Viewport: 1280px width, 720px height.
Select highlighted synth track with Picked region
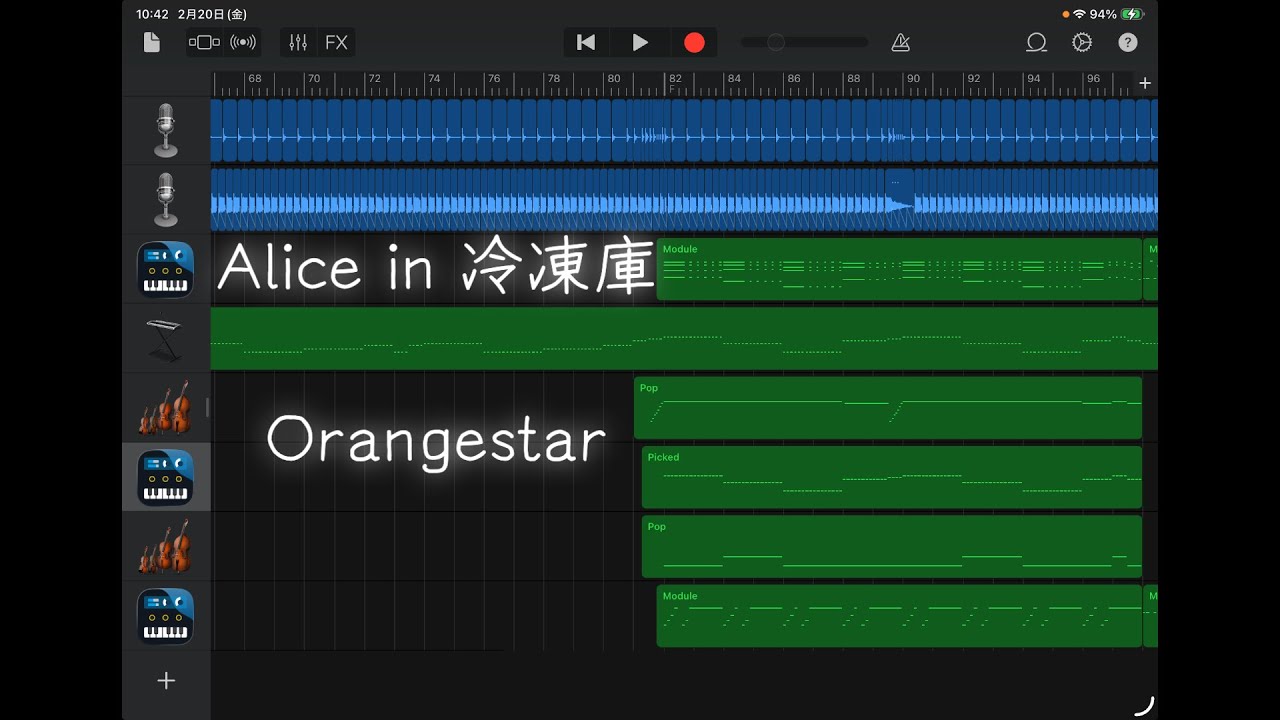click(166, 477)
